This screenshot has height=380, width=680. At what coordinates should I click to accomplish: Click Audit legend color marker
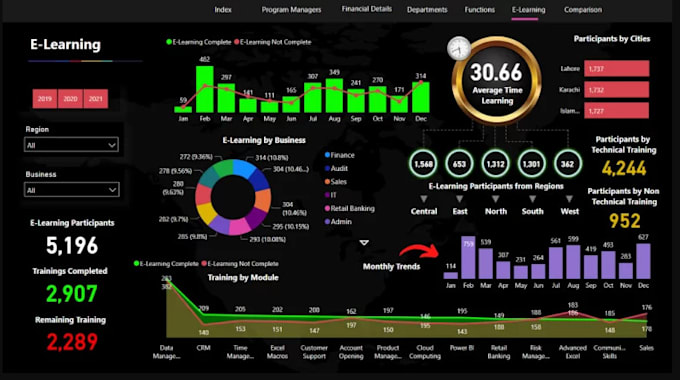(327, 168)
